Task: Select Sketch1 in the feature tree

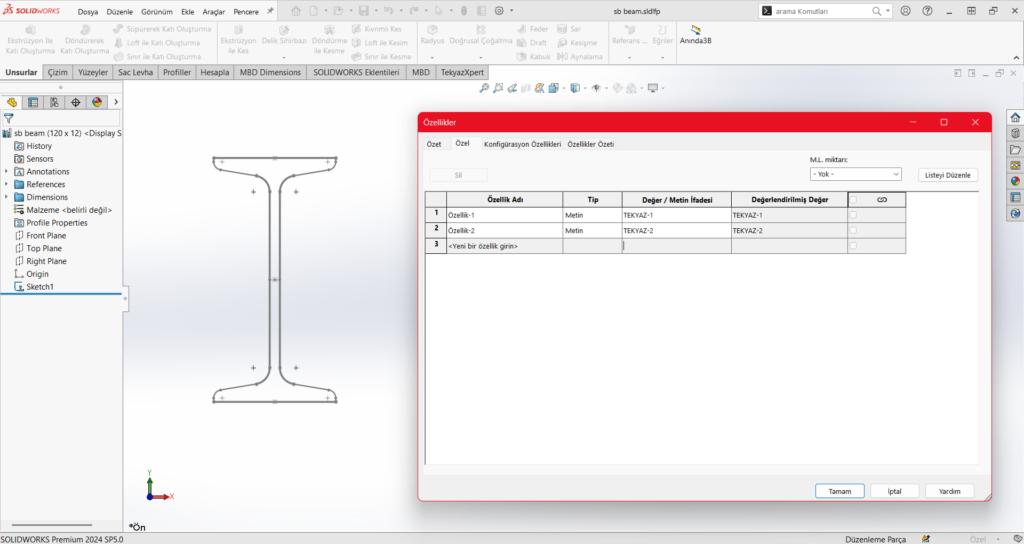Action: [40, 287]
